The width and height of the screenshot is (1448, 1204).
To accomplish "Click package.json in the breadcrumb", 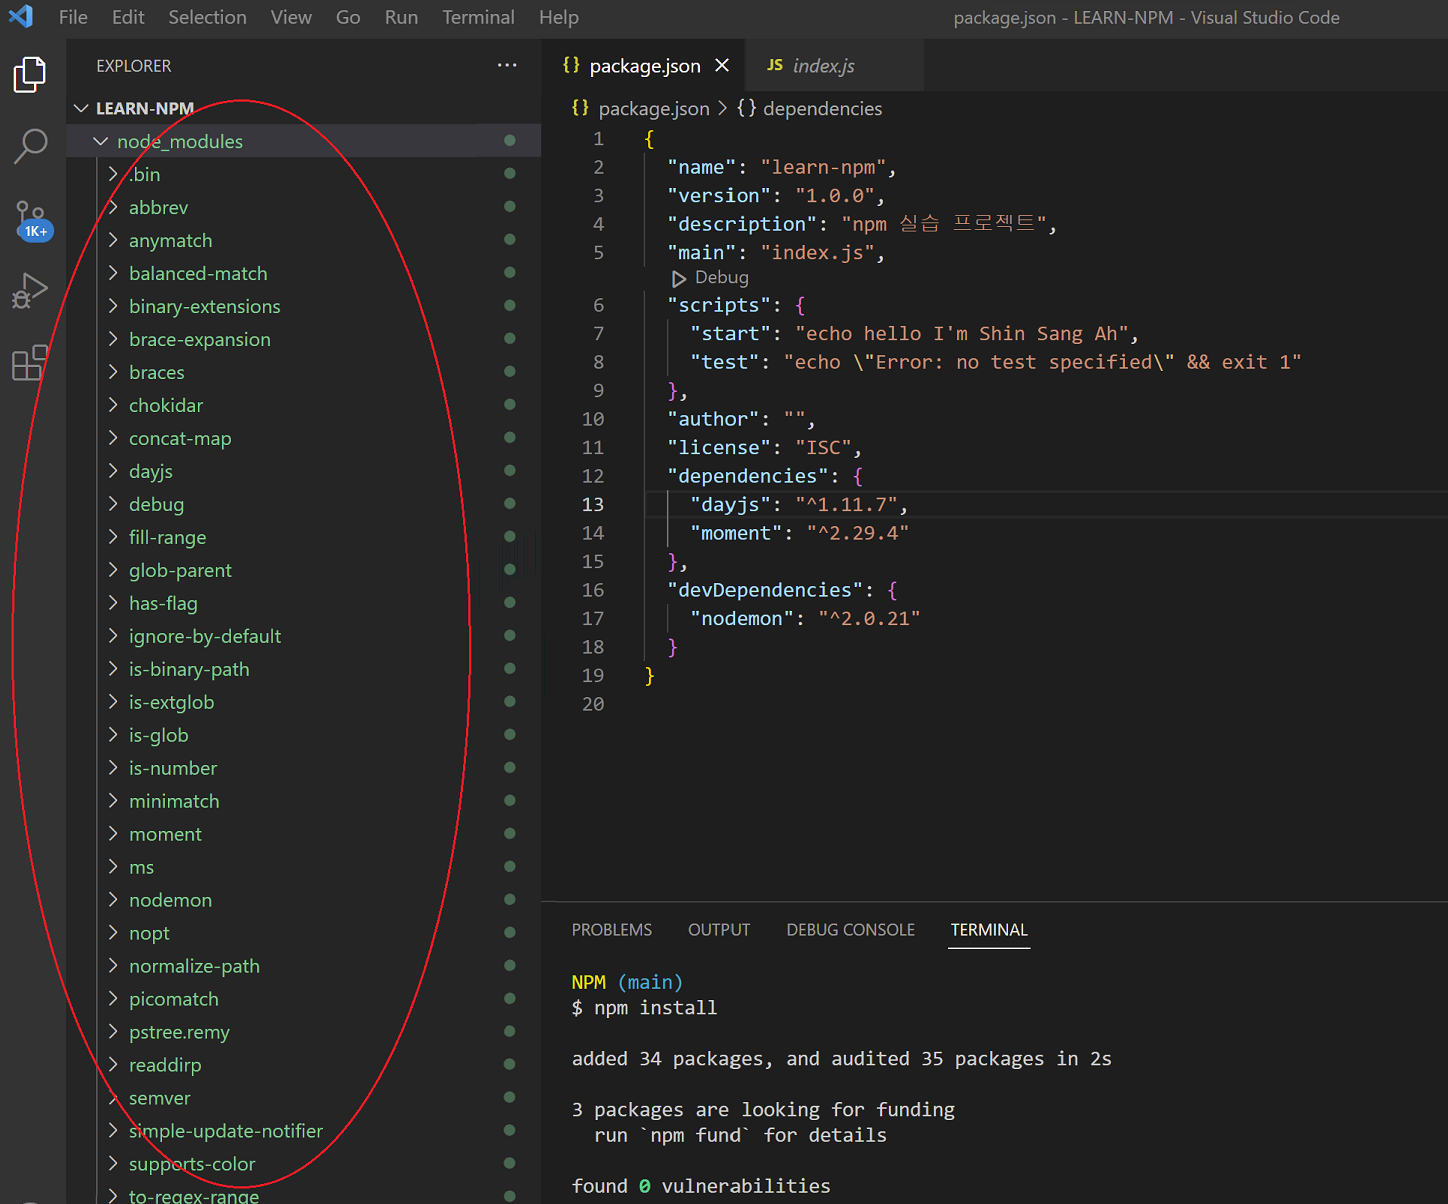I will [x=653, y=108].
